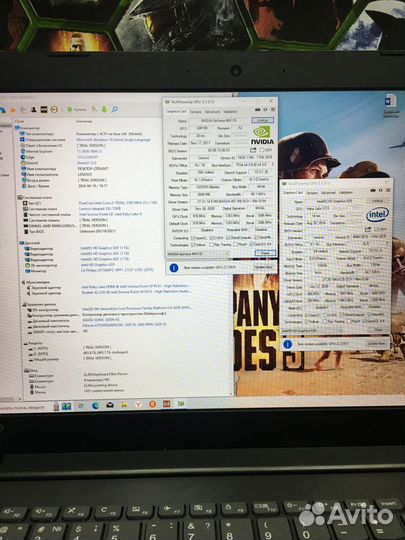405x540 pixels.
Task: Click the round clock icon in AIDA64 toolbar
Action: point(54,110)
